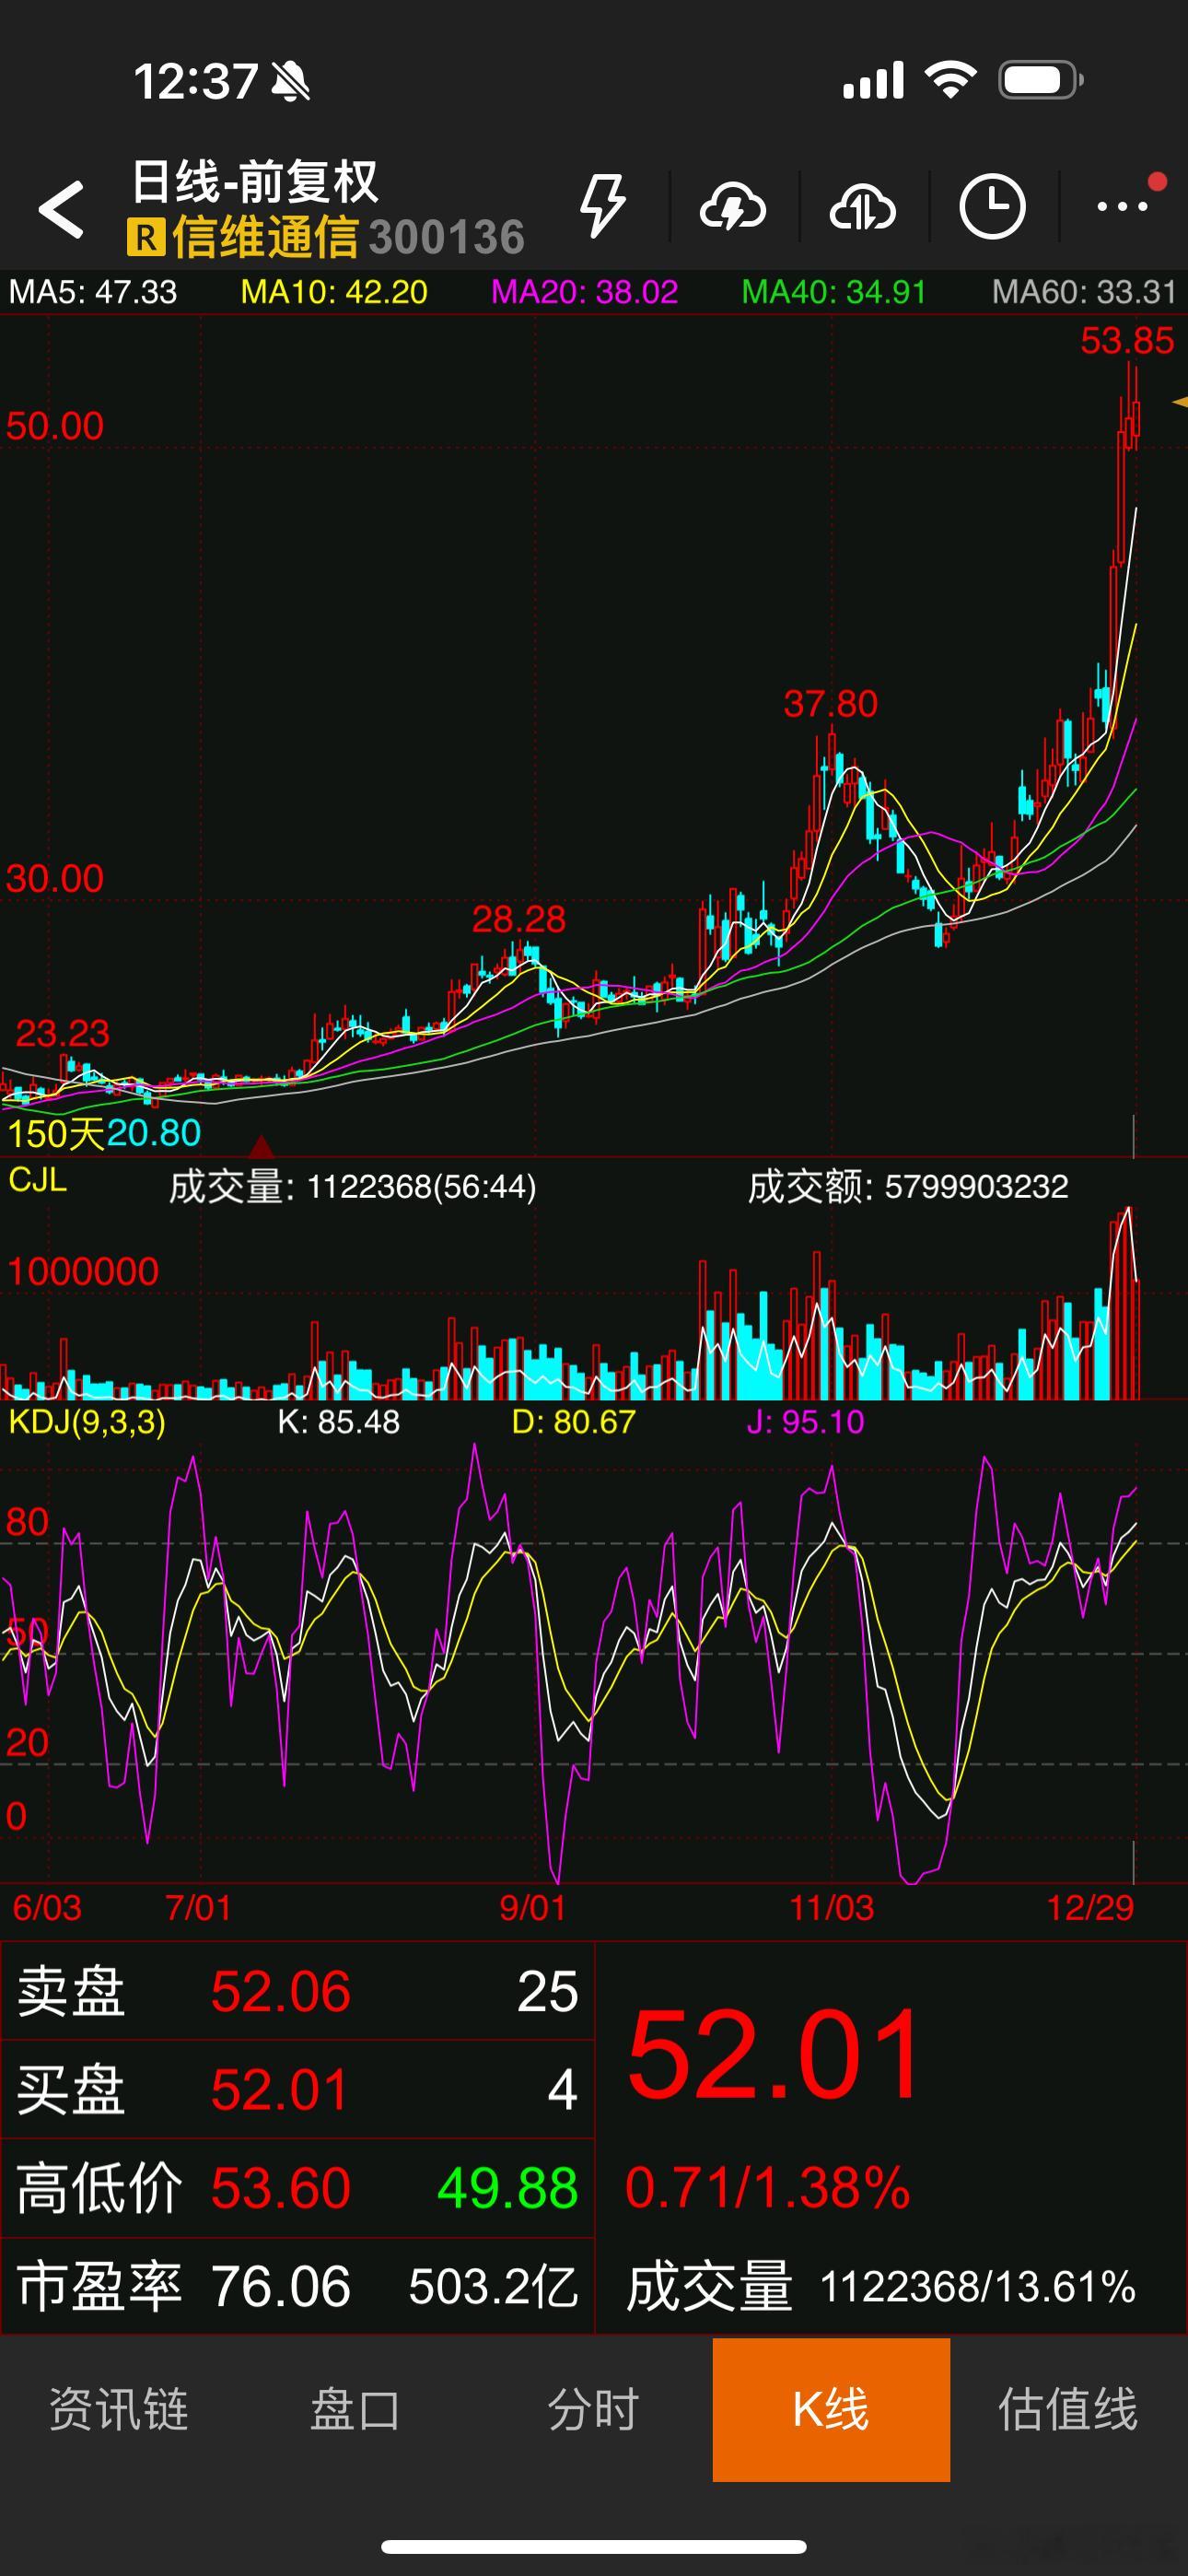Tap the 卖盘 volume 25
Screen dimensions: 1188x2576
547,1991
